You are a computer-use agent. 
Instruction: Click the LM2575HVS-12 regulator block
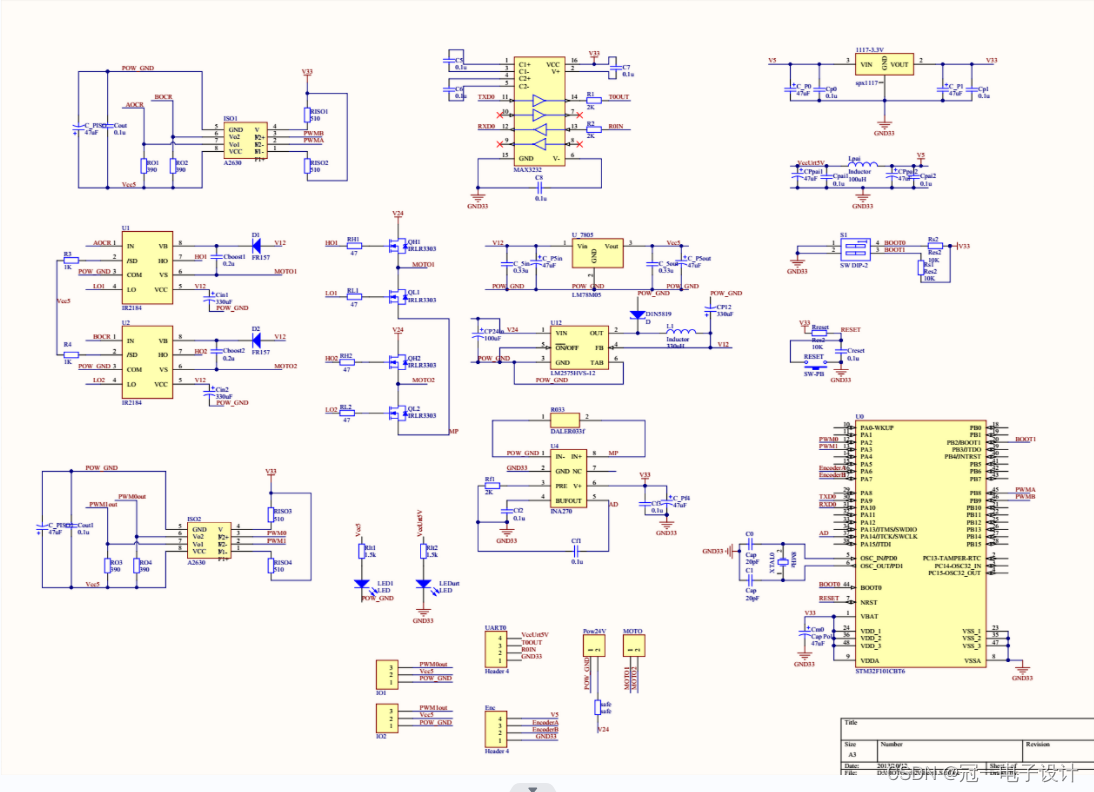(x=579, y=347)
